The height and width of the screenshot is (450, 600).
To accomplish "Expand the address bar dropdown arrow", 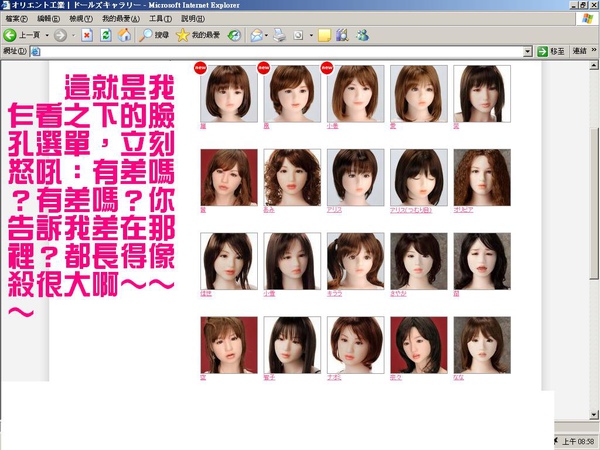I will pos(528,51).
